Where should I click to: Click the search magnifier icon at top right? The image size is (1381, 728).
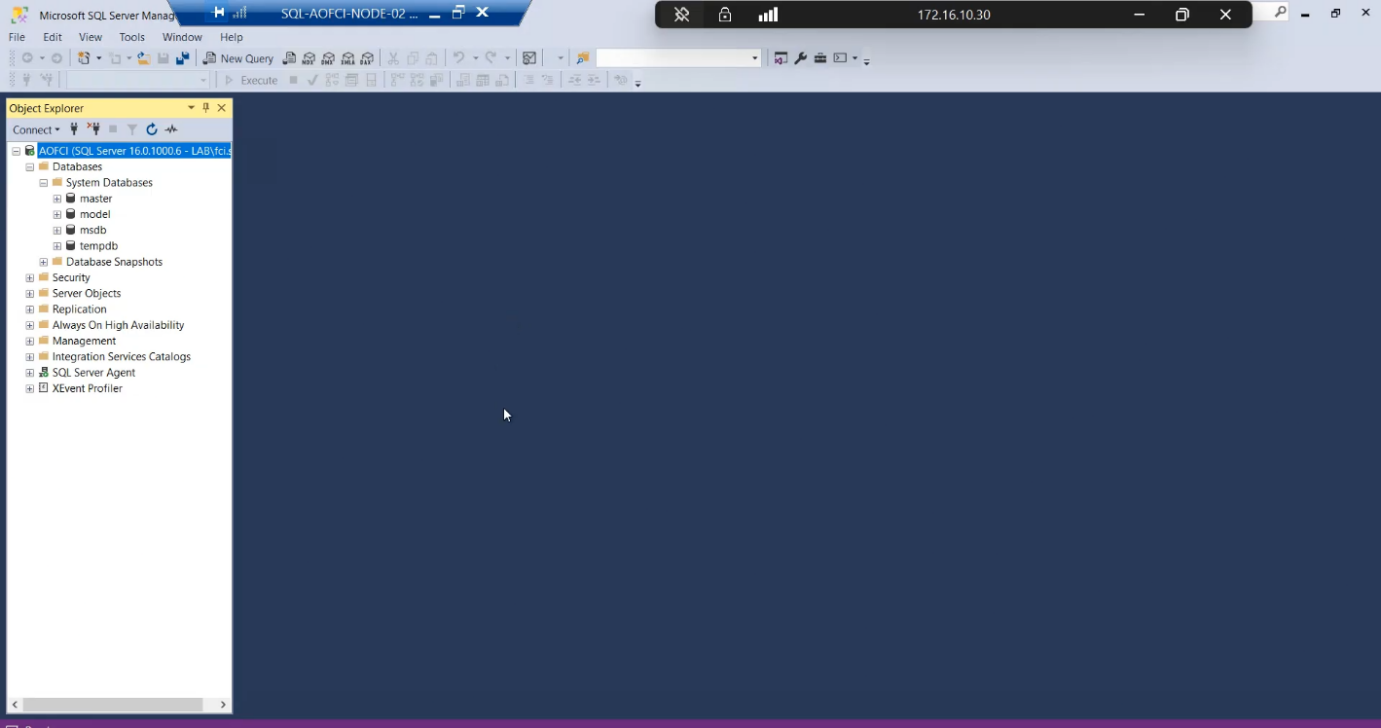1280,13
